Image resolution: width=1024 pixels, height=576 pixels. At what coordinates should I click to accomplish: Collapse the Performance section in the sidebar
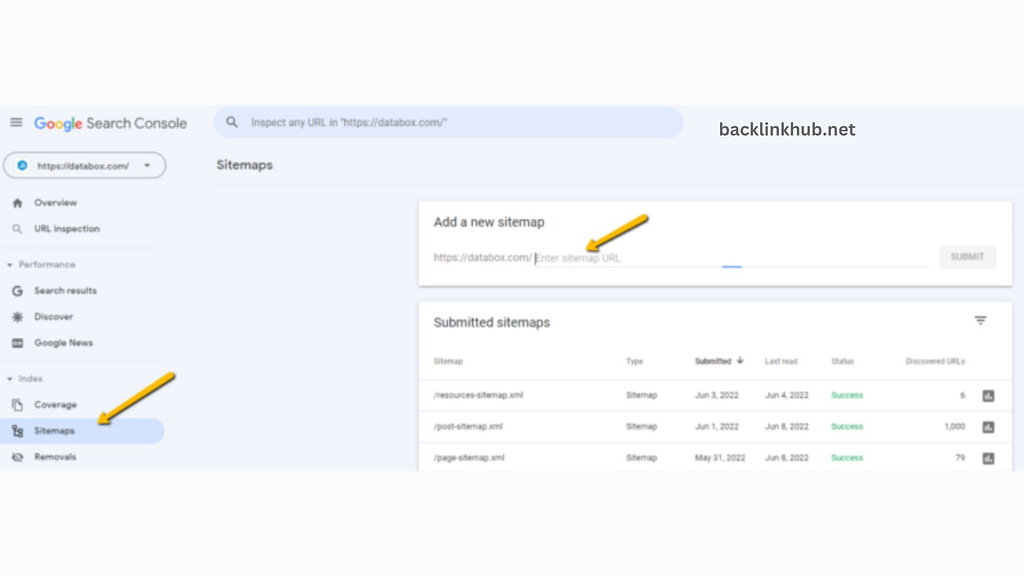pyautogui.click(x=10, y=264)
